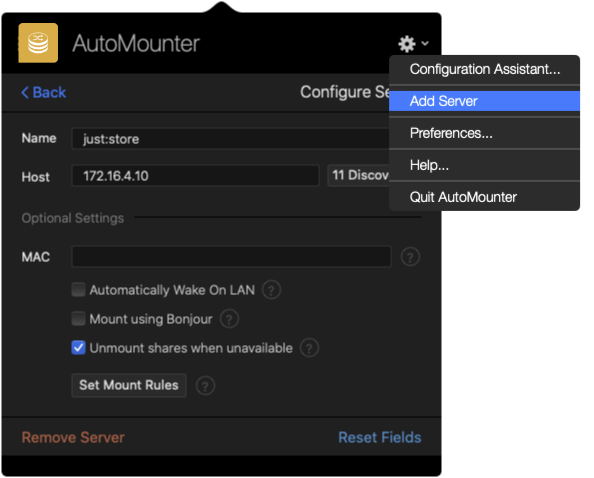Click the Host field with 172.16.4.10

pyautogui.click(x=195, y=176)
